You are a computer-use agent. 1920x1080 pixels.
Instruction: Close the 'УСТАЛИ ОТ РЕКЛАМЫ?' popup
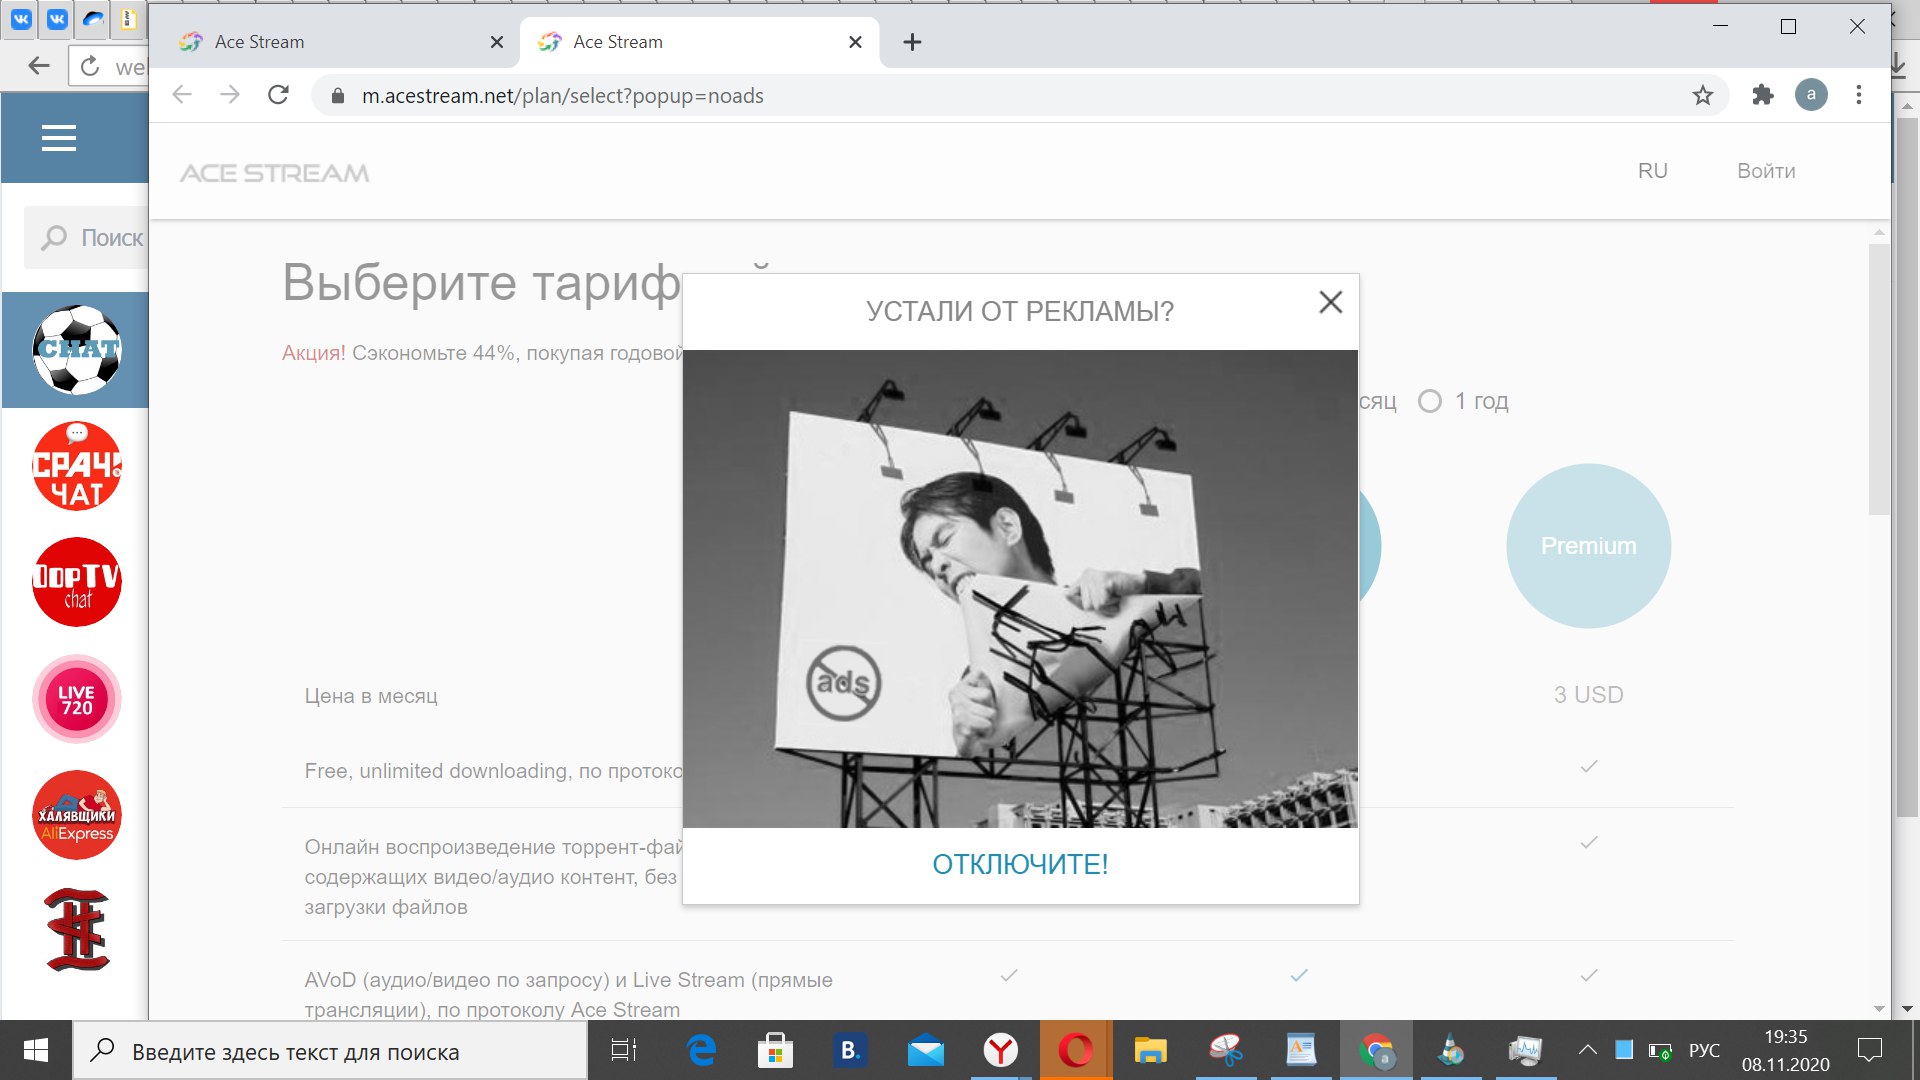[1330, 302]
